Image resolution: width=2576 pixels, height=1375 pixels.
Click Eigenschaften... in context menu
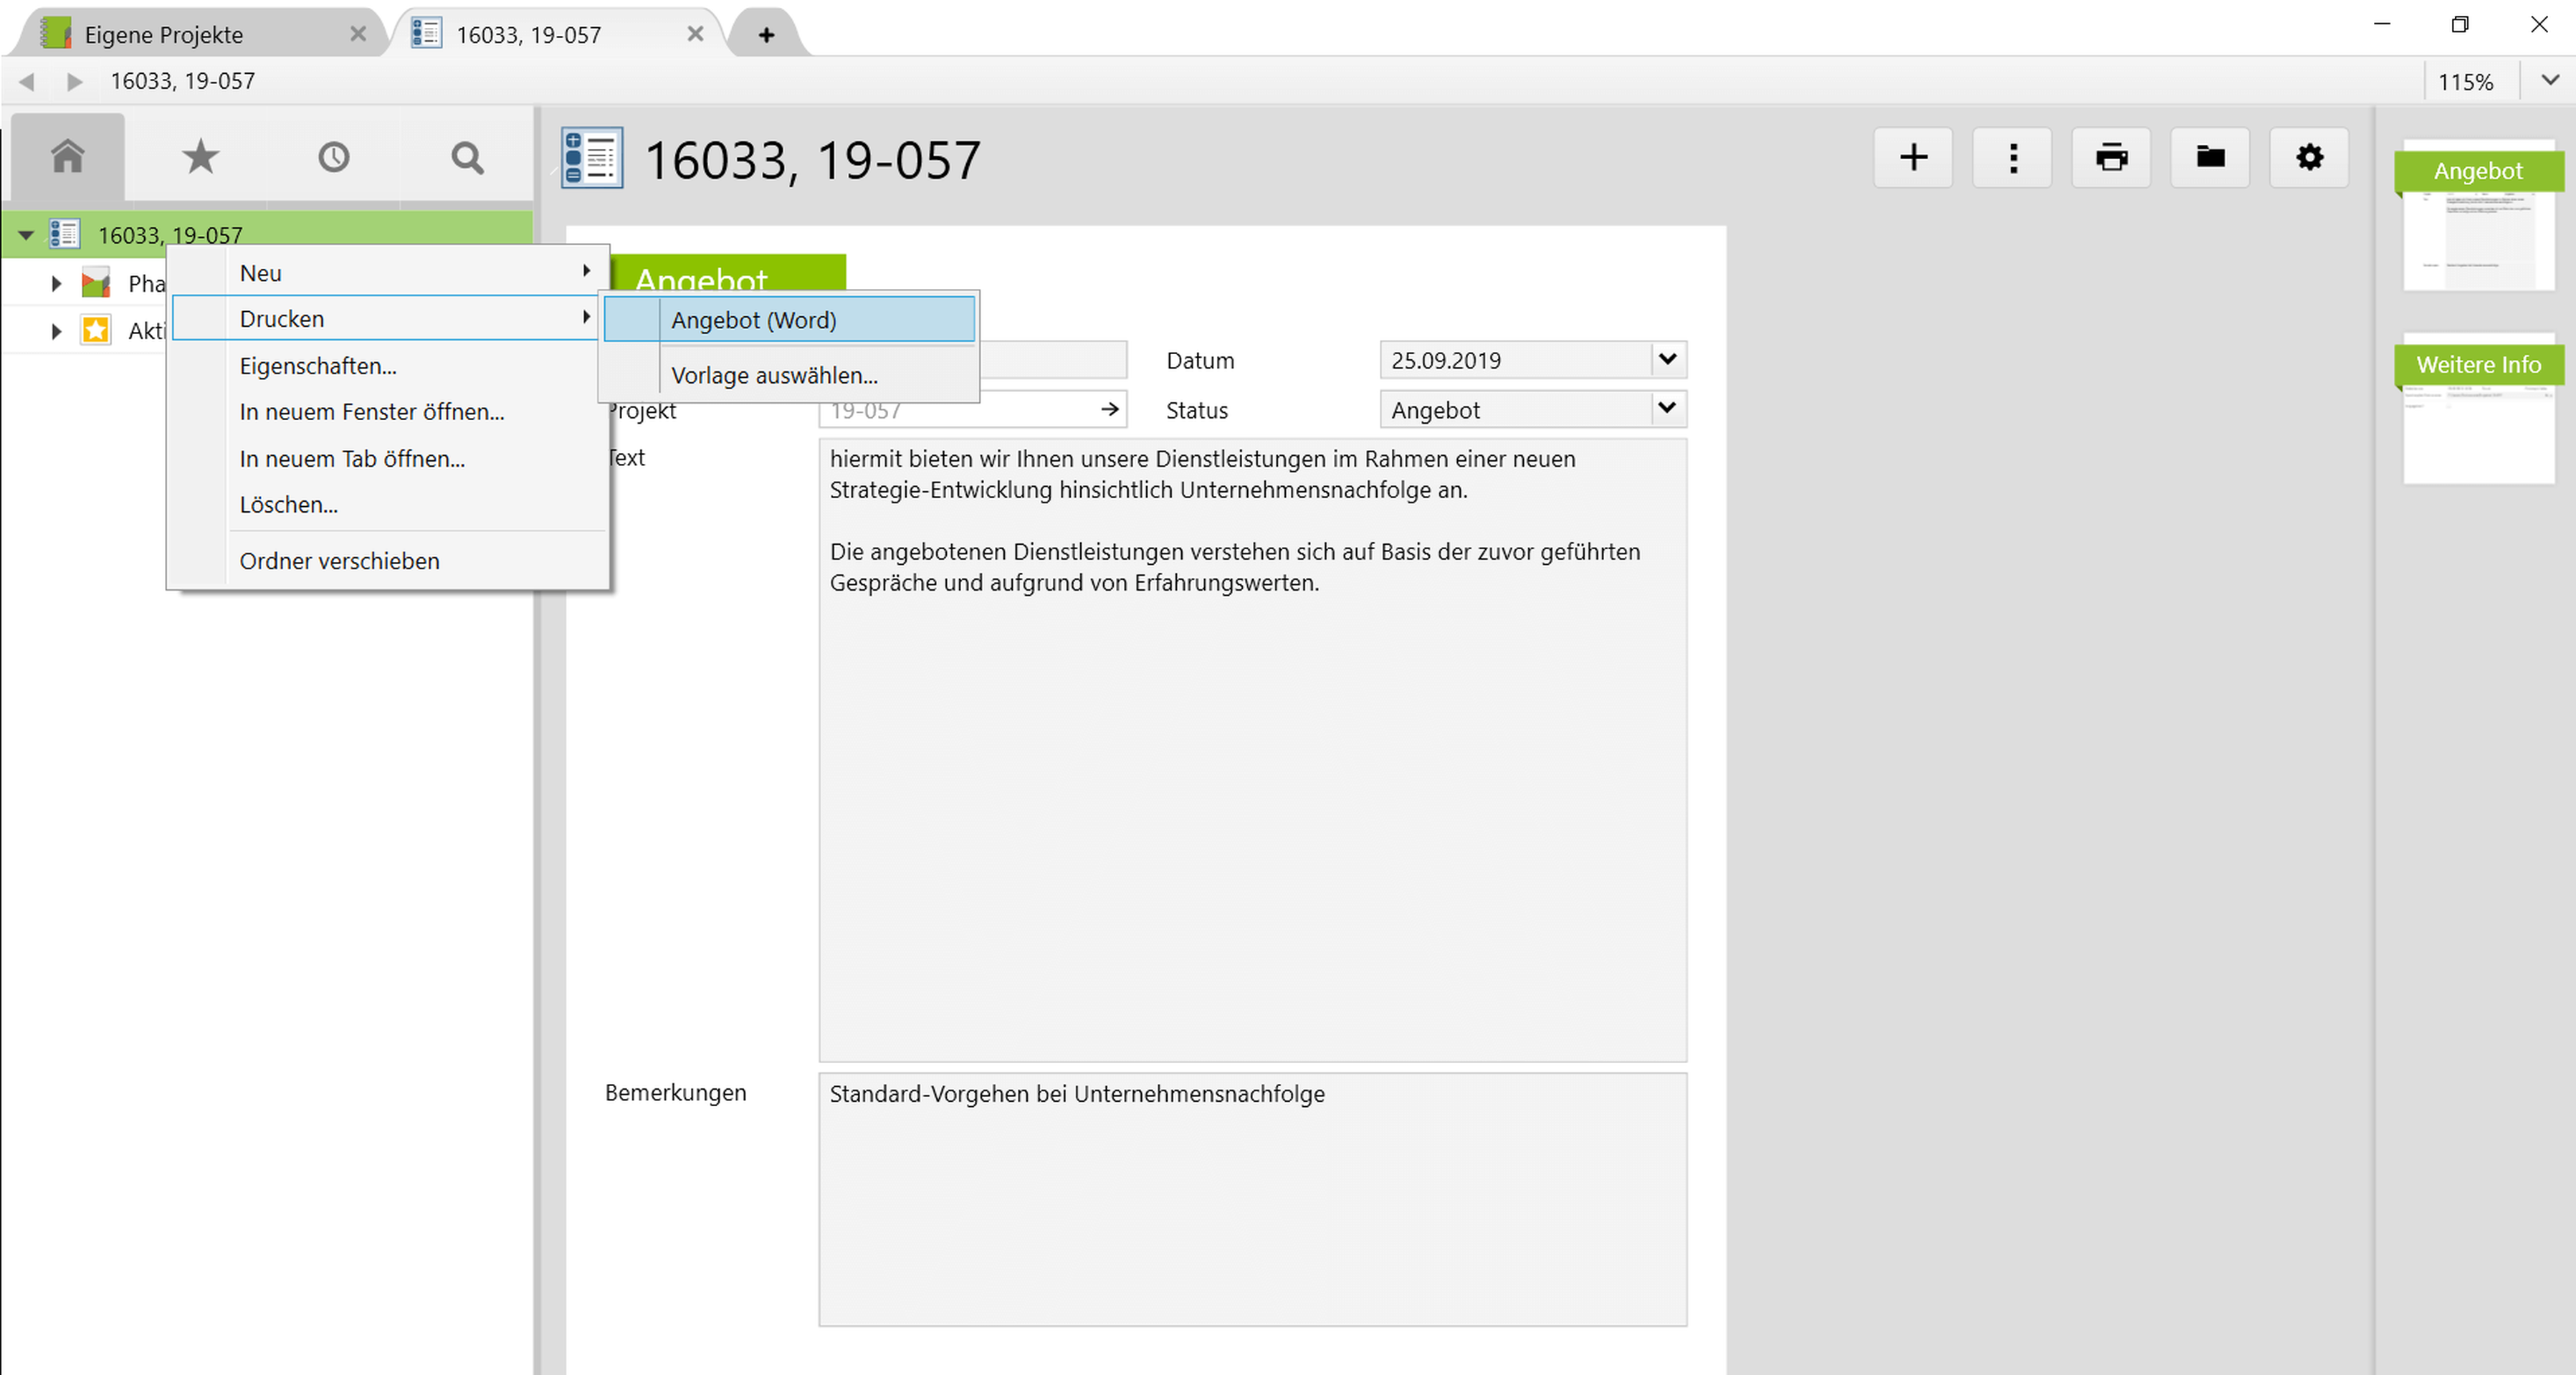tap(318, 366)
